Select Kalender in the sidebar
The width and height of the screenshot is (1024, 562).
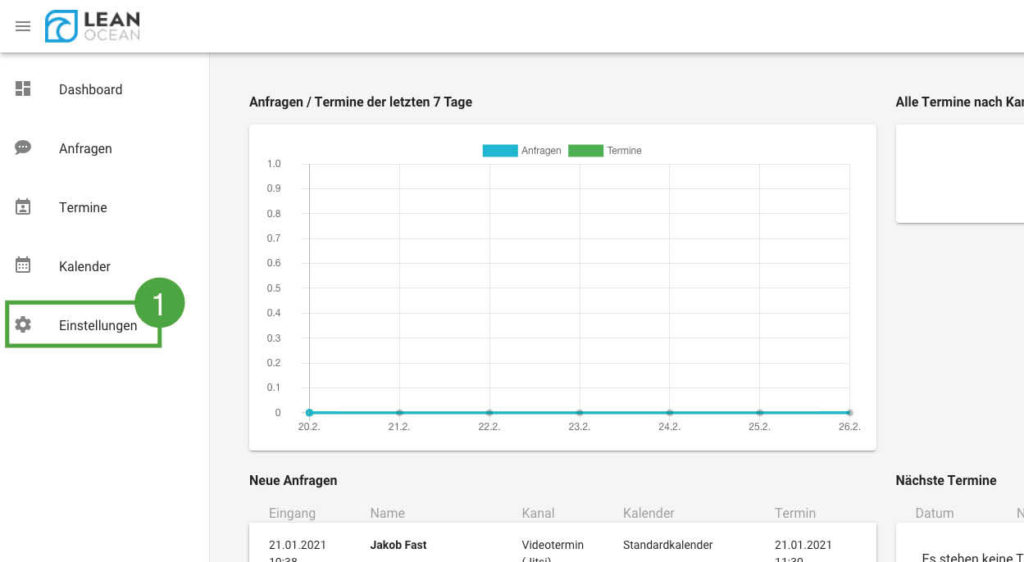(x=84, y=266)
